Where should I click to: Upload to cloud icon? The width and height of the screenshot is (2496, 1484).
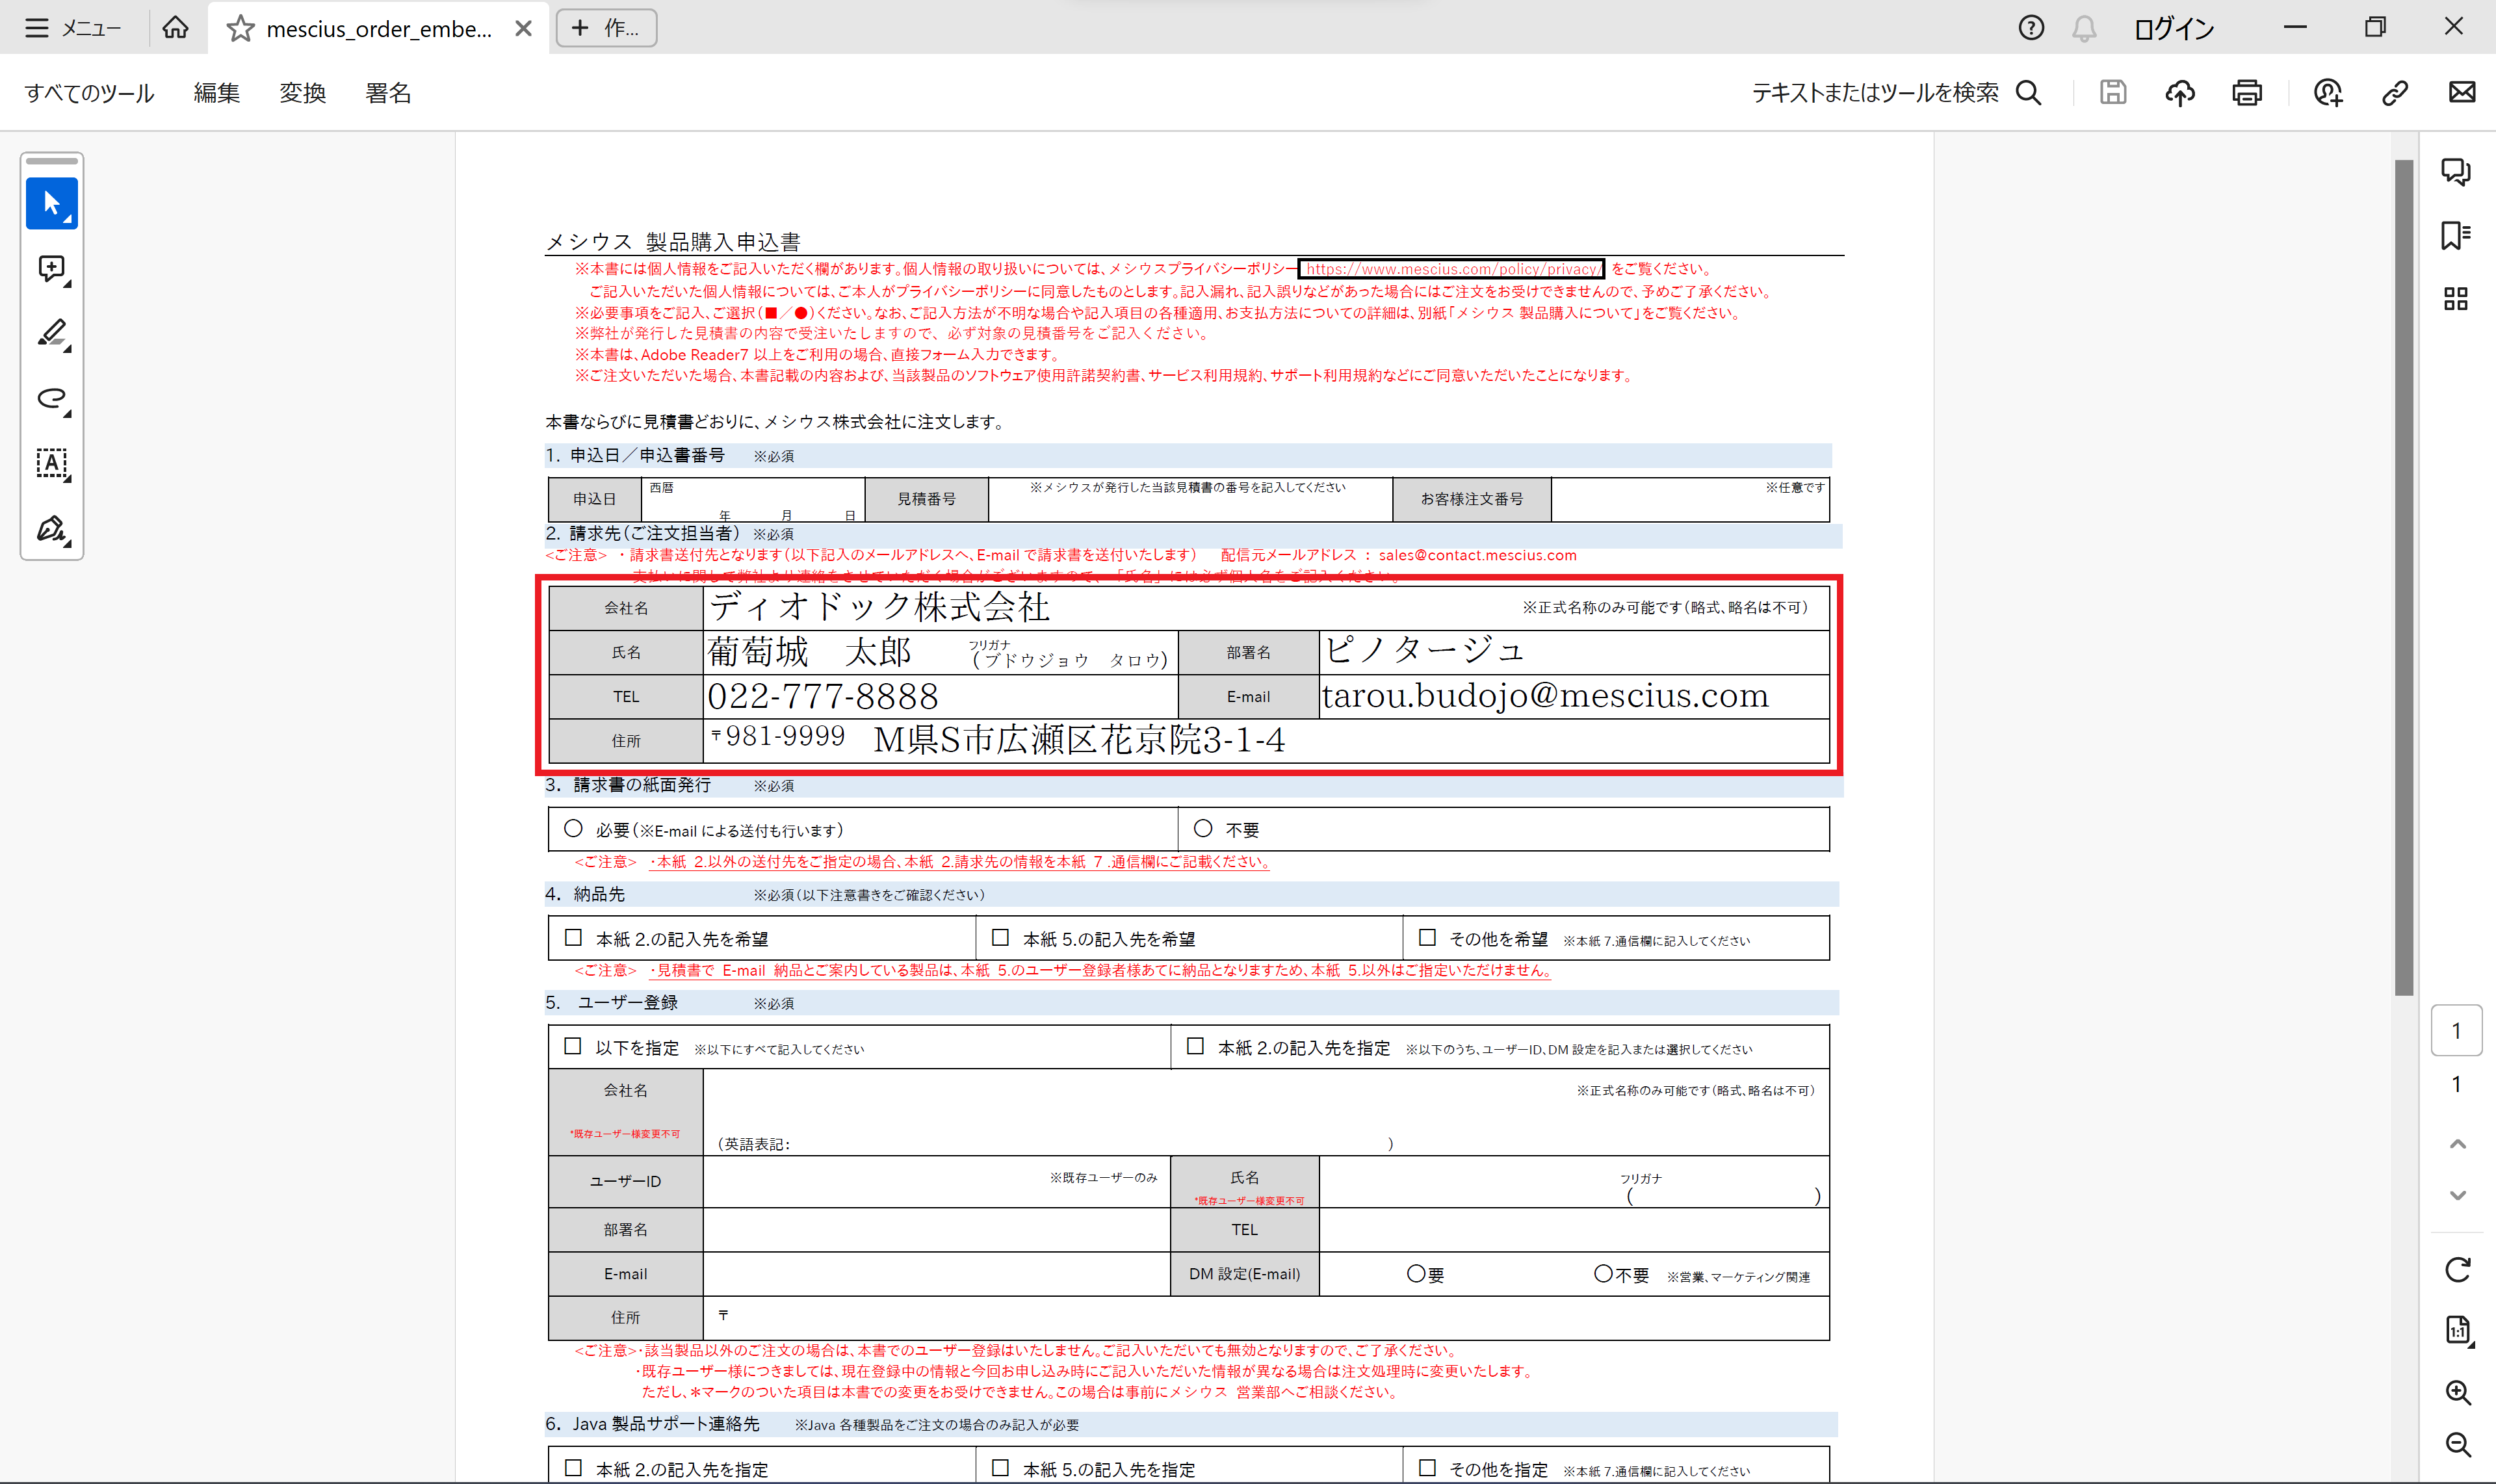[2180, 93]
